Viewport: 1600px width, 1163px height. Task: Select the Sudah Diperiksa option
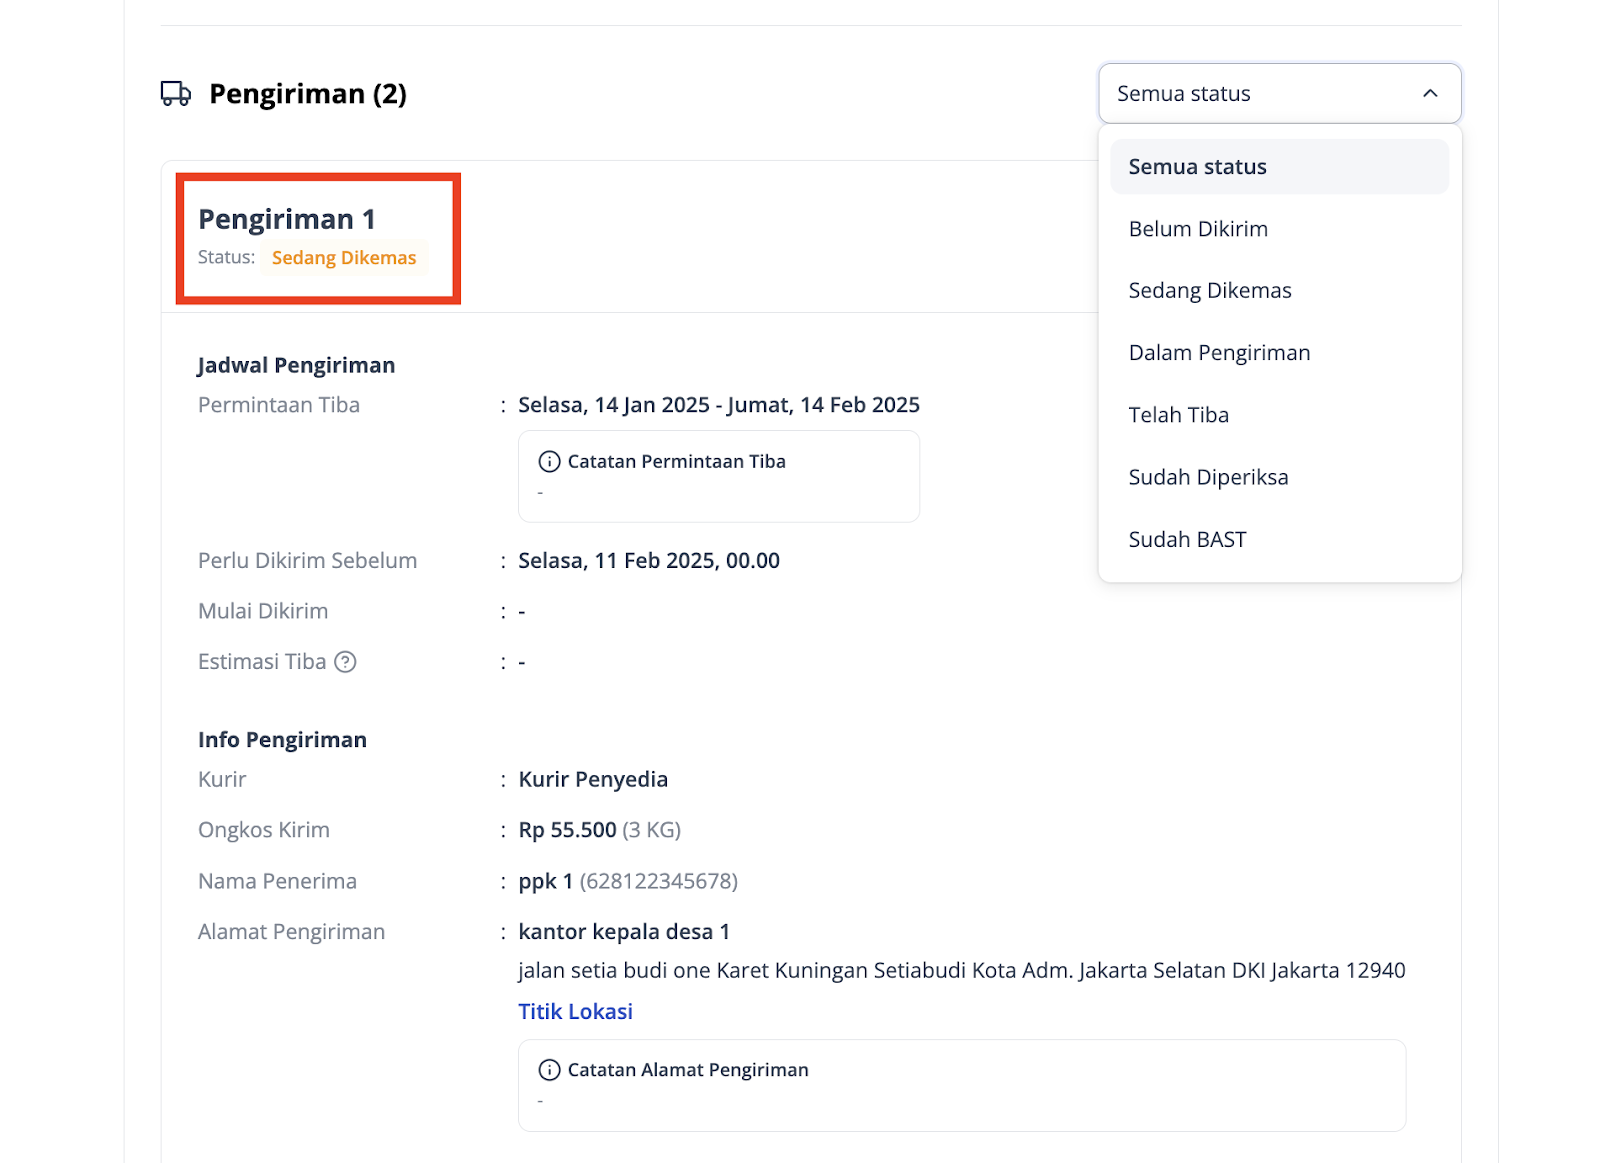tap(1279, 478)
